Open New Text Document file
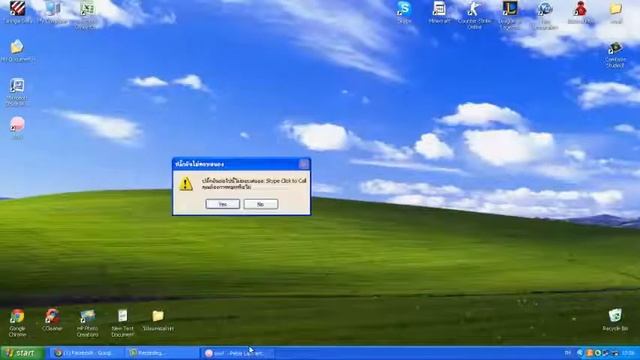 [x=122, y=323]
